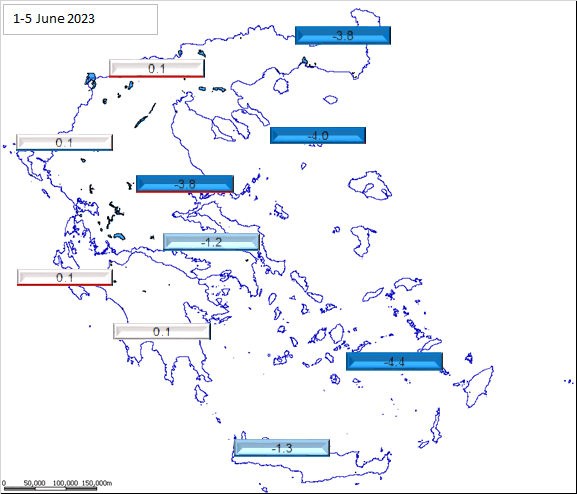
Task: Click the northernmost 0.1 label with red underline
Action: [x=157, y=68]
